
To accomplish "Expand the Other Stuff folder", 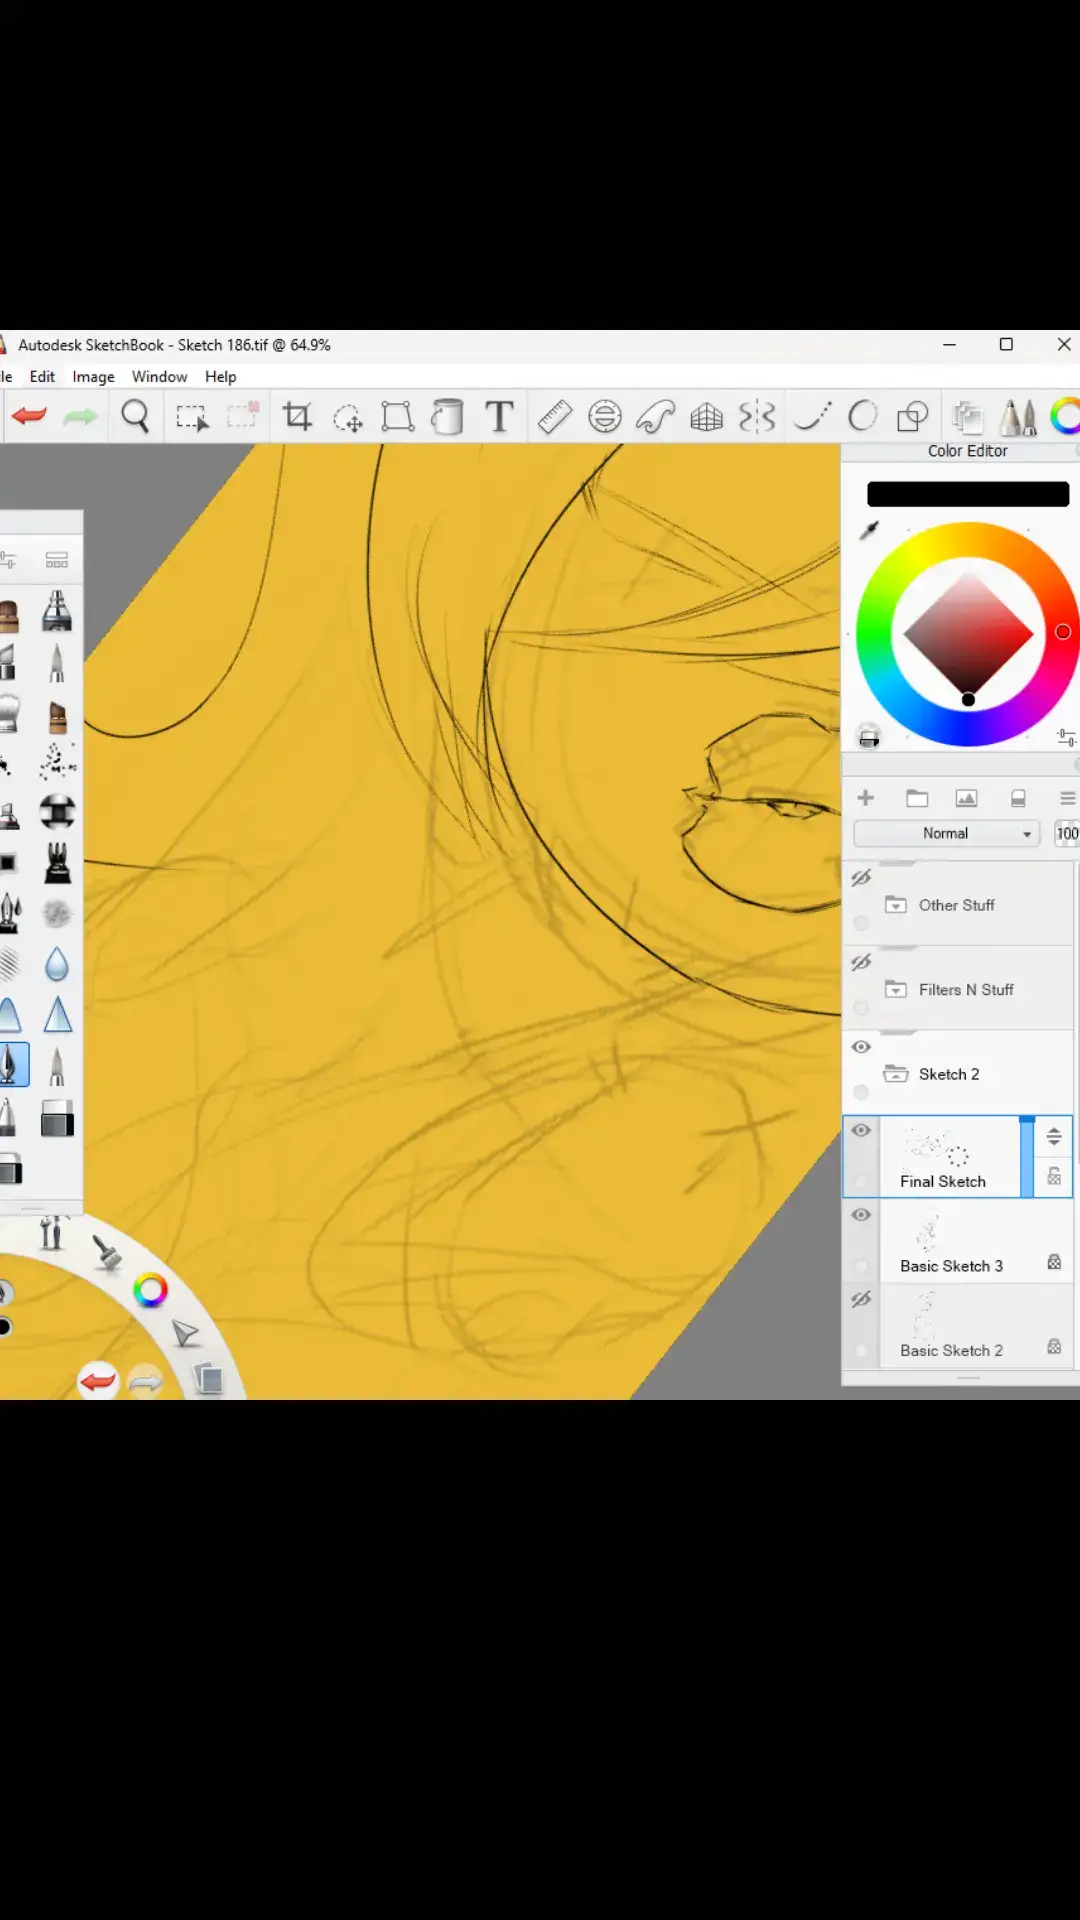I will [x=896, y=905].
